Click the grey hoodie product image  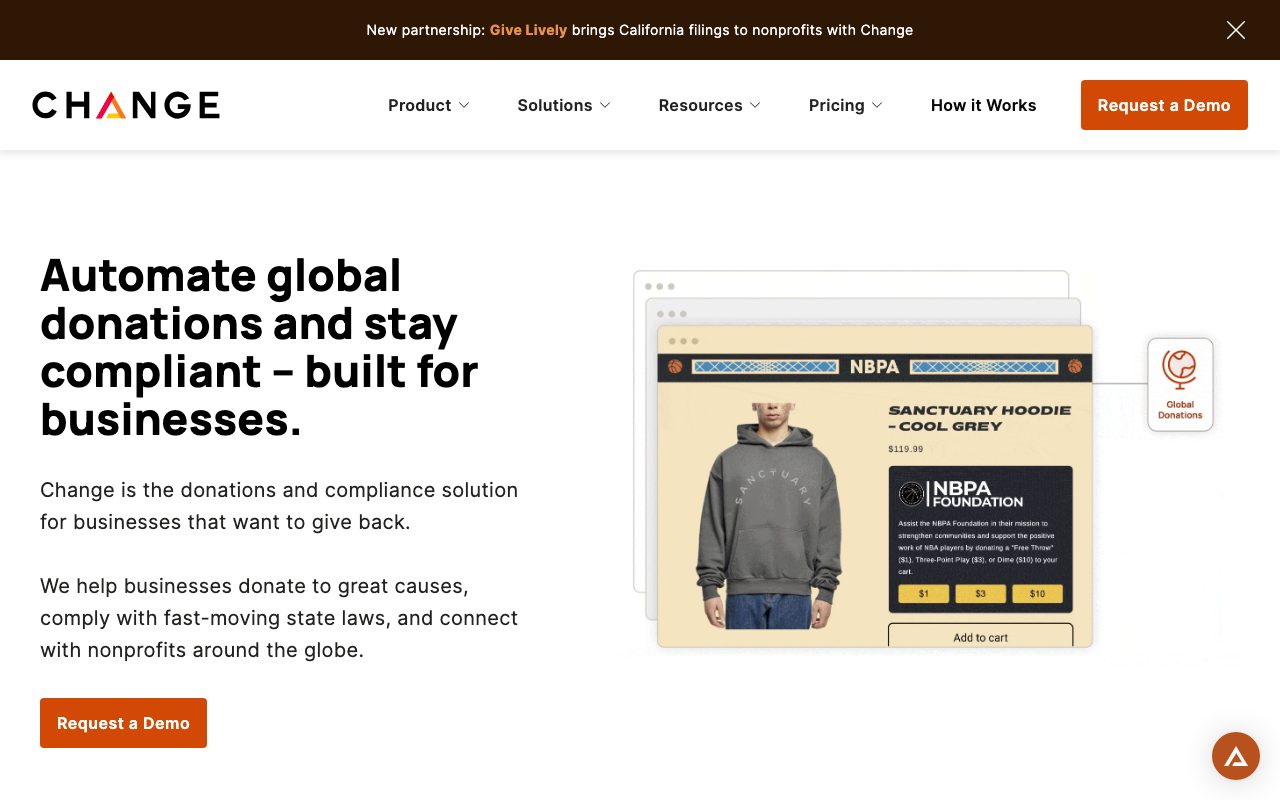pyautogui.click(x=769, y=515)
